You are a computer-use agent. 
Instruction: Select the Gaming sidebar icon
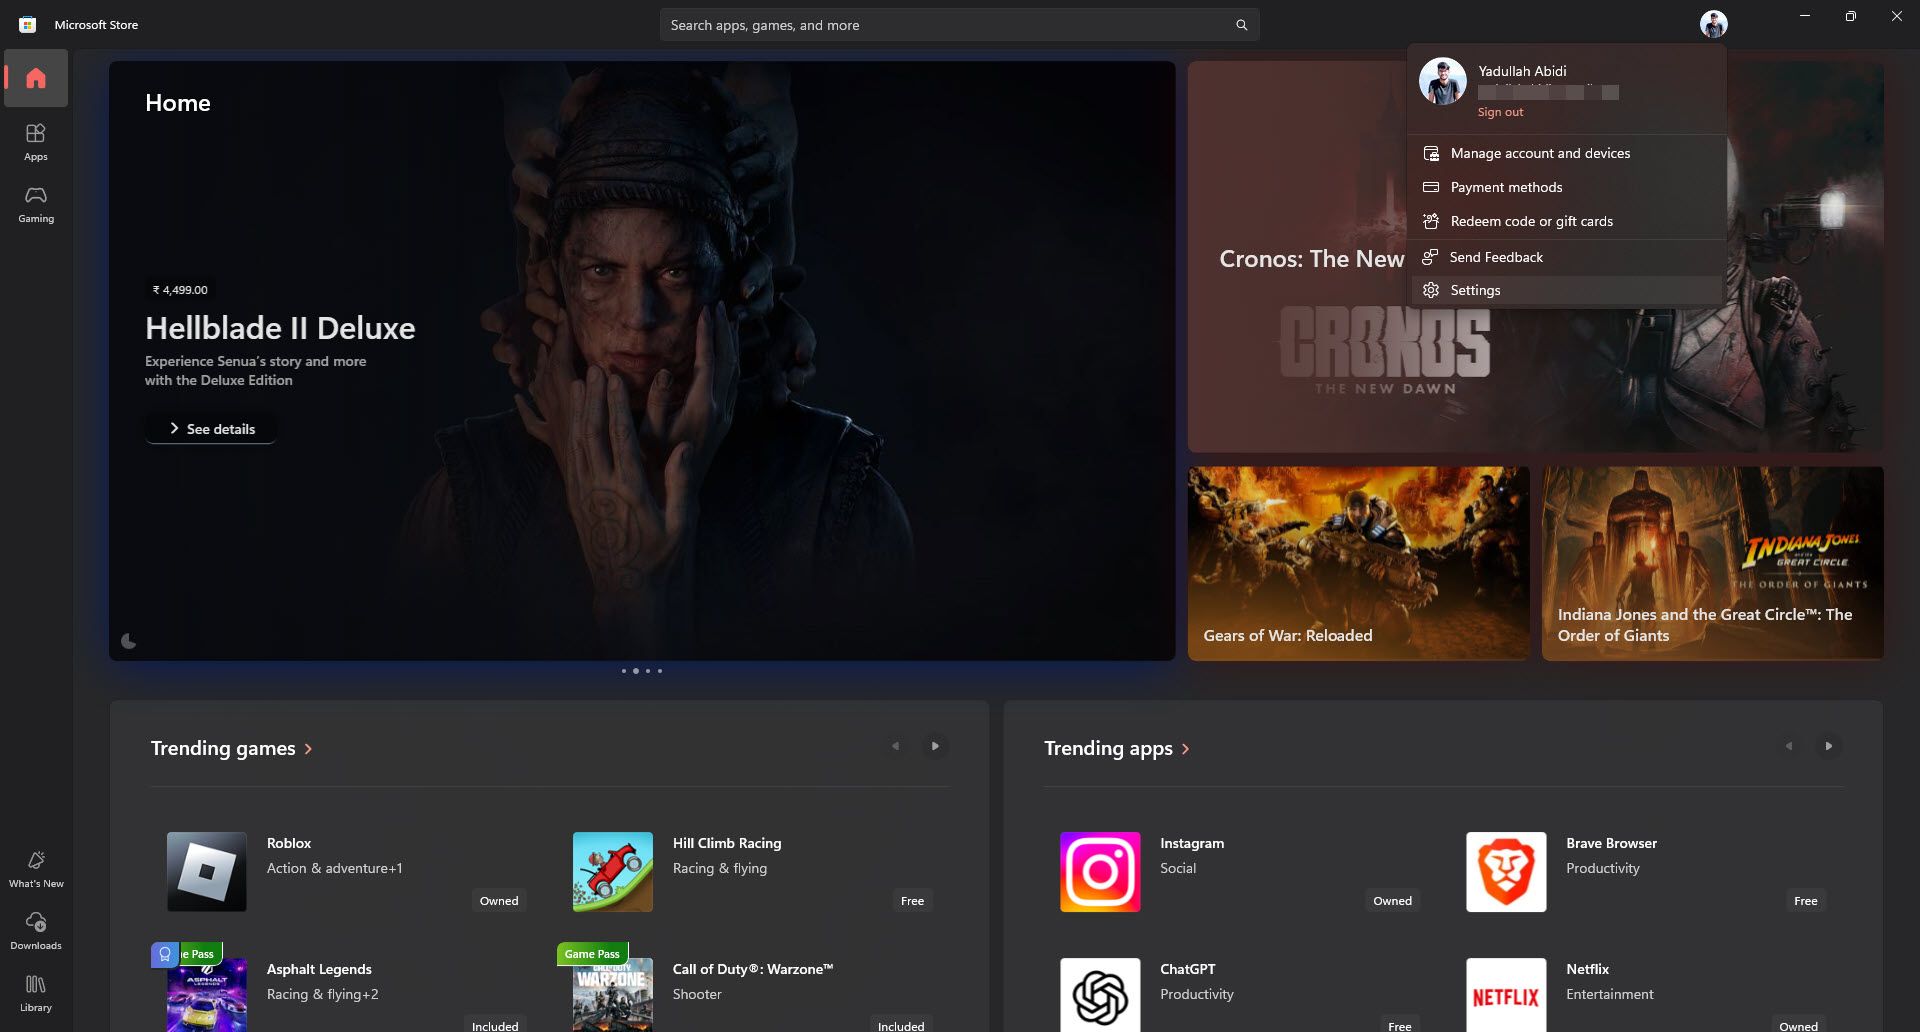pos(35,204)
